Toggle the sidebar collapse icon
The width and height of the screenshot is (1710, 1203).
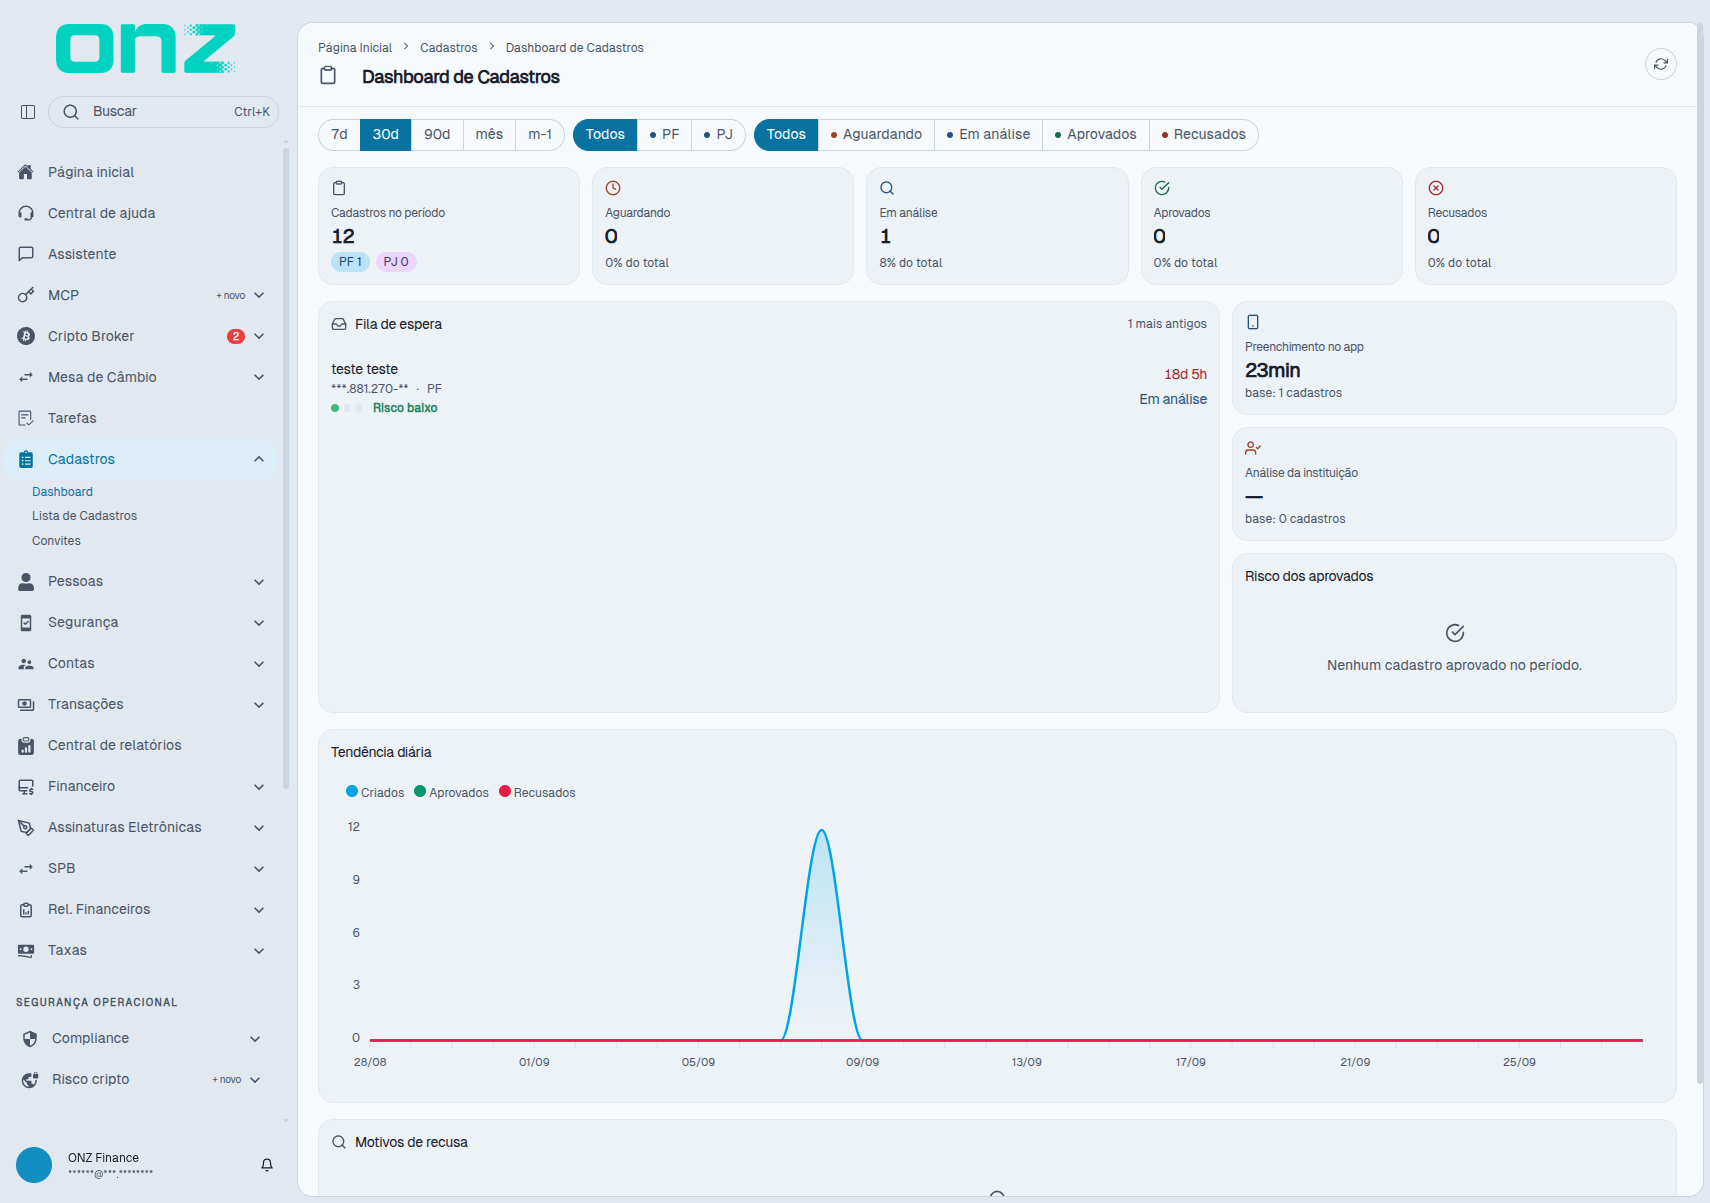point(28,112)
